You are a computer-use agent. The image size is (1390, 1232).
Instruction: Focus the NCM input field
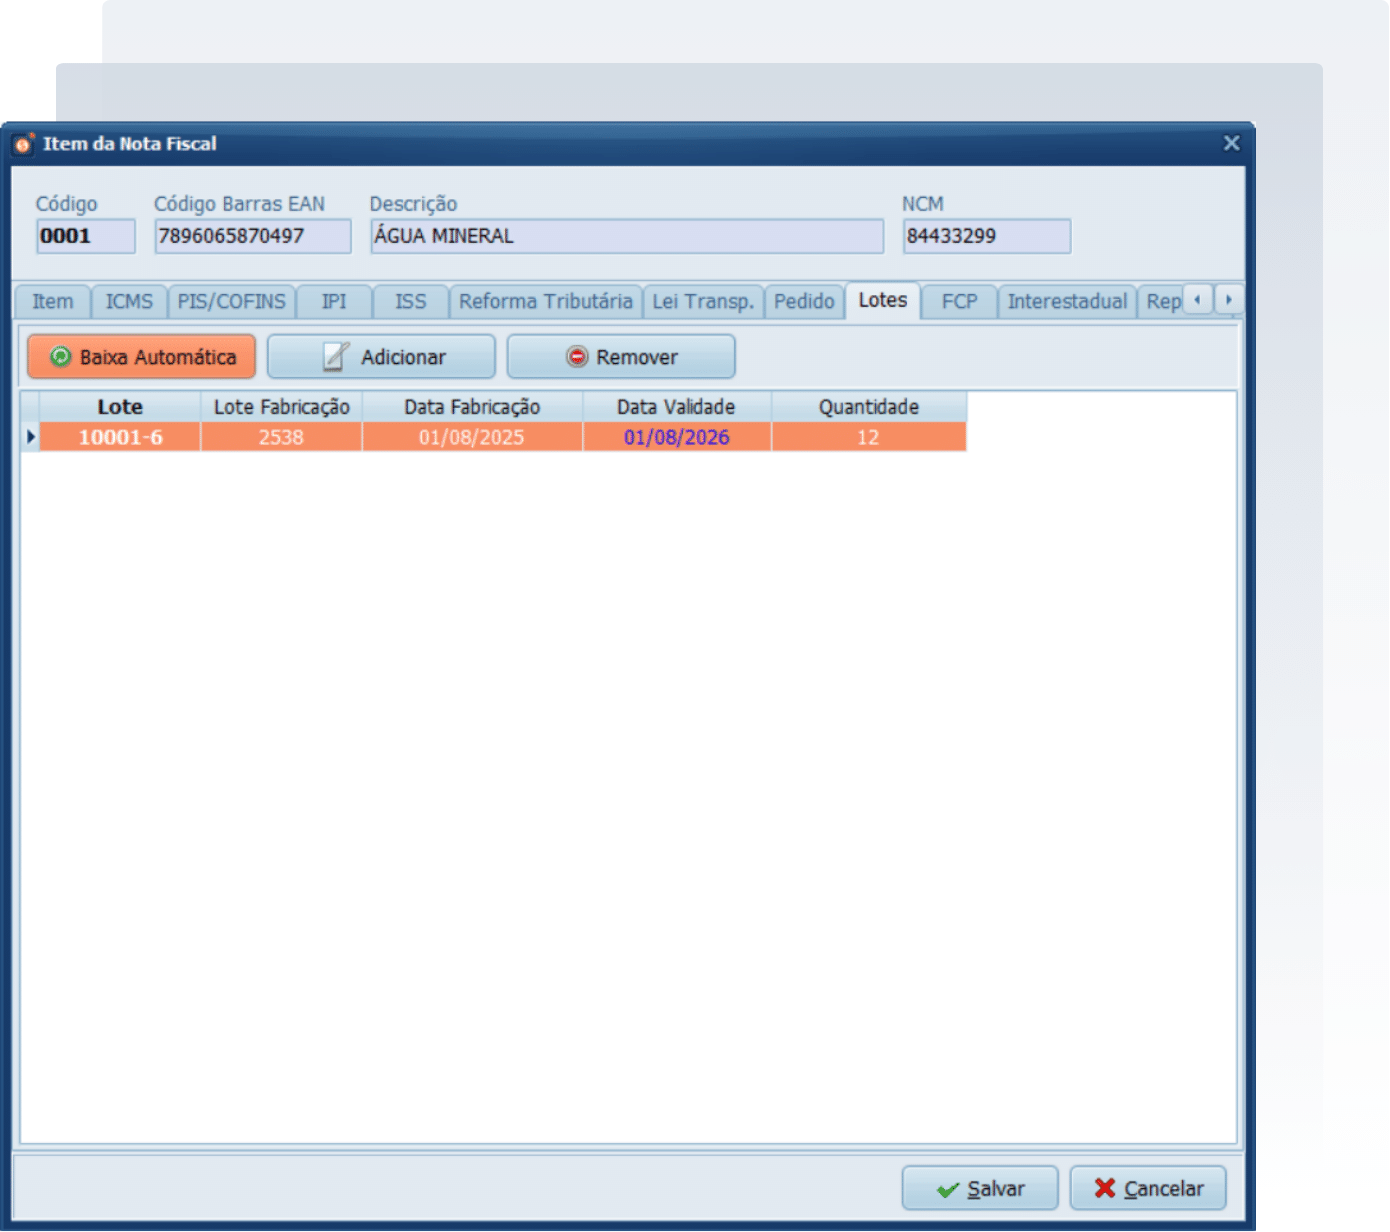tap(985, 237)
